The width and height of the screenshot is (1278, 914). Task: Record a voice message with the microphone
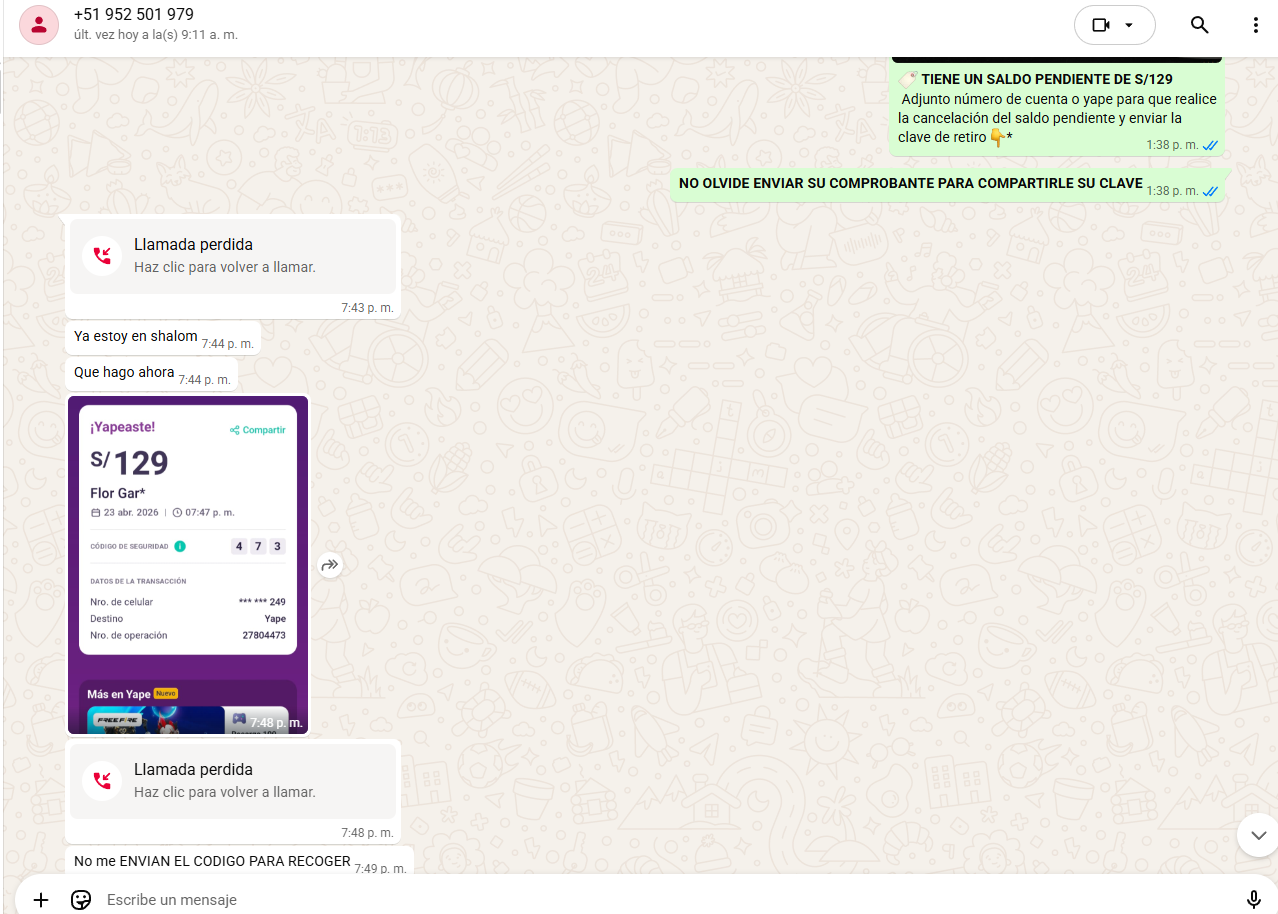[1253, 899]
